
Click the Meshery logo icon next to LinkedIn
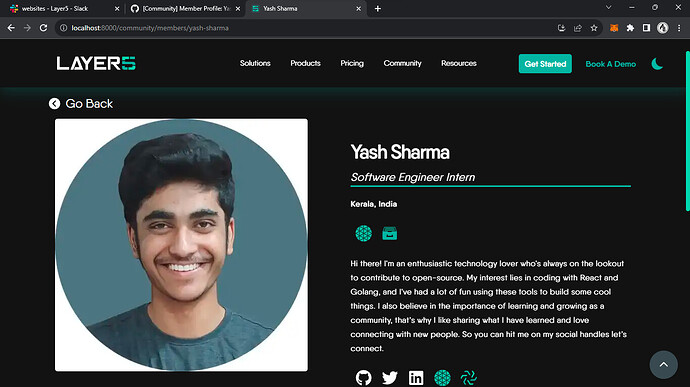[x=442, y=377]
